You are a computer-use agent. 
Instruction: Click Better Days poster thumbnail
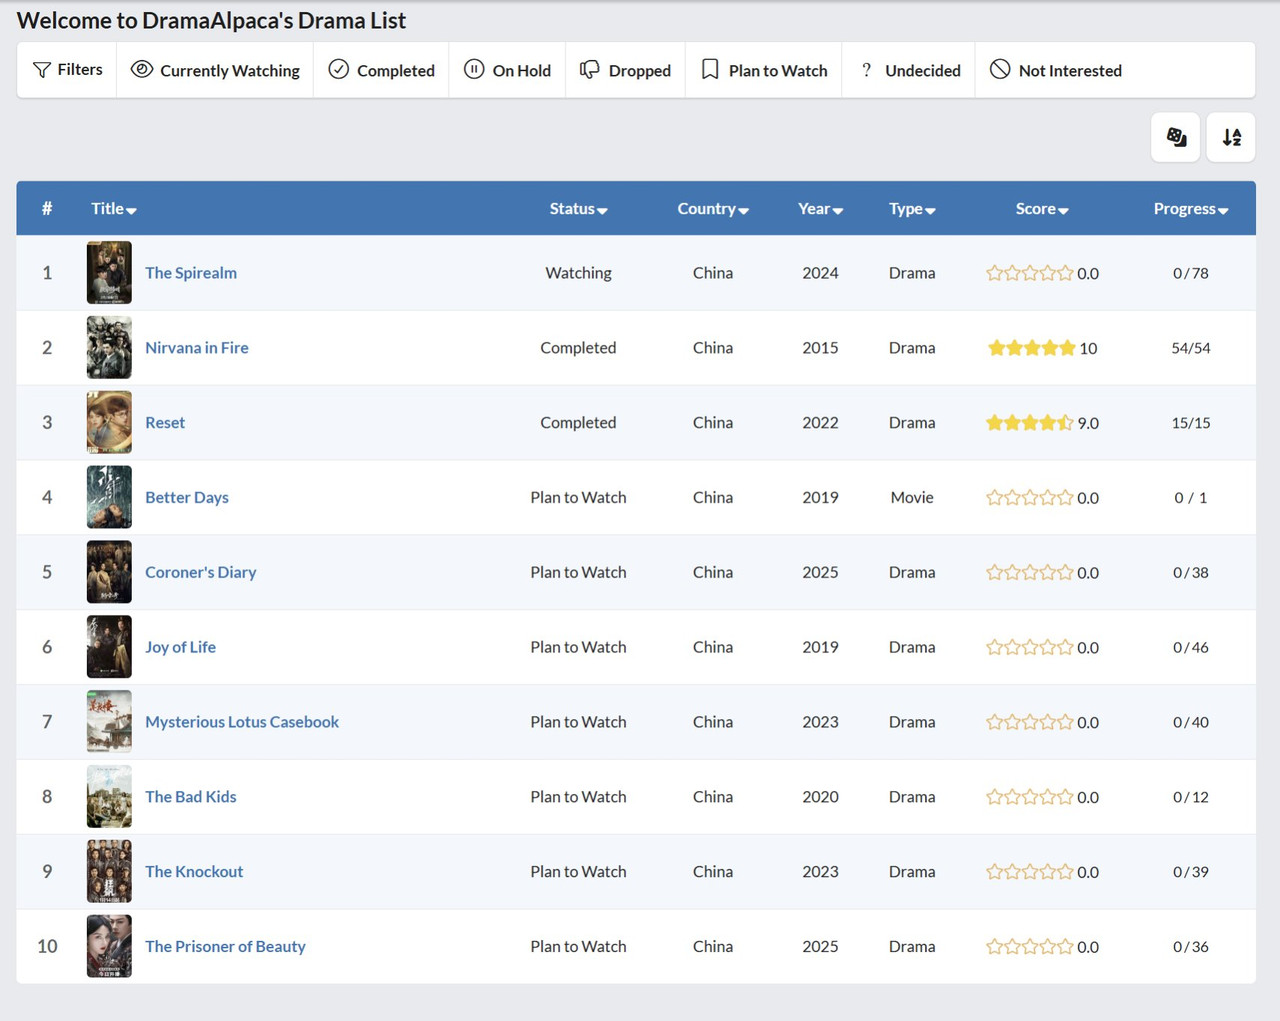pyautogui.click(x=109, y=498)
